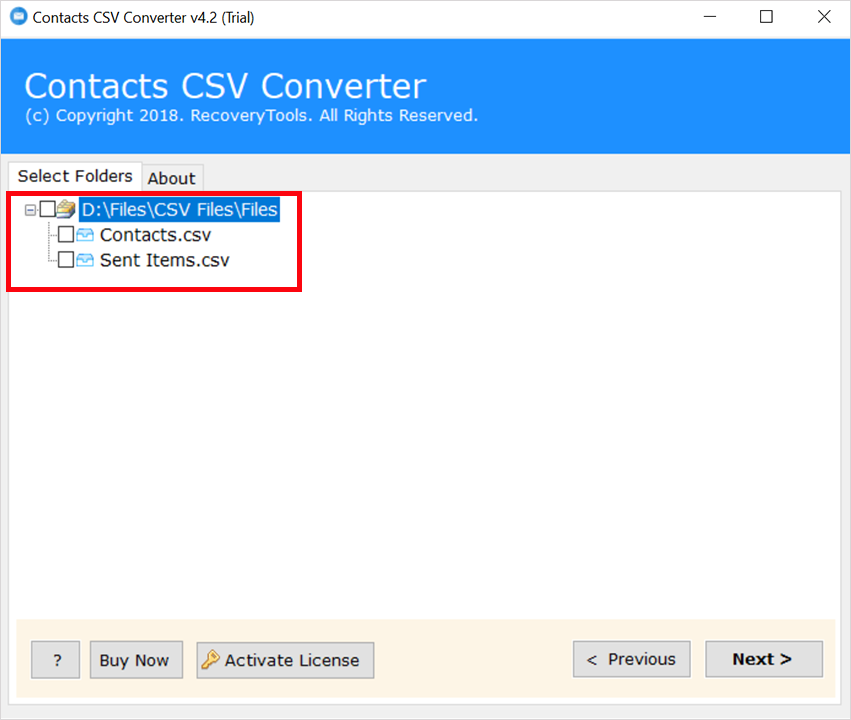
Task: Go back with the Previous button
Action: tap(632, 659)
